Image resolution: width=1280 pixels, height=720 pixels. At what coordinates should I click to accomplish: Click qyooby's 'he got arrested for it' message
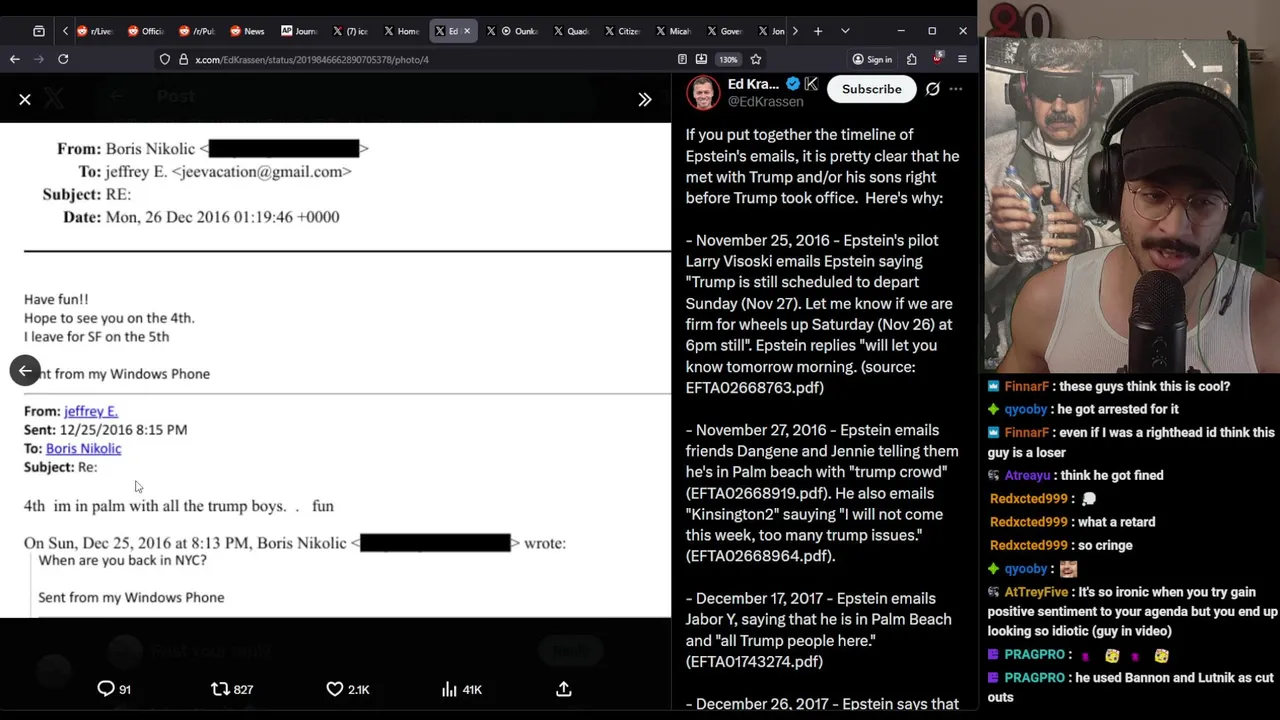(x=1119, y=409)
